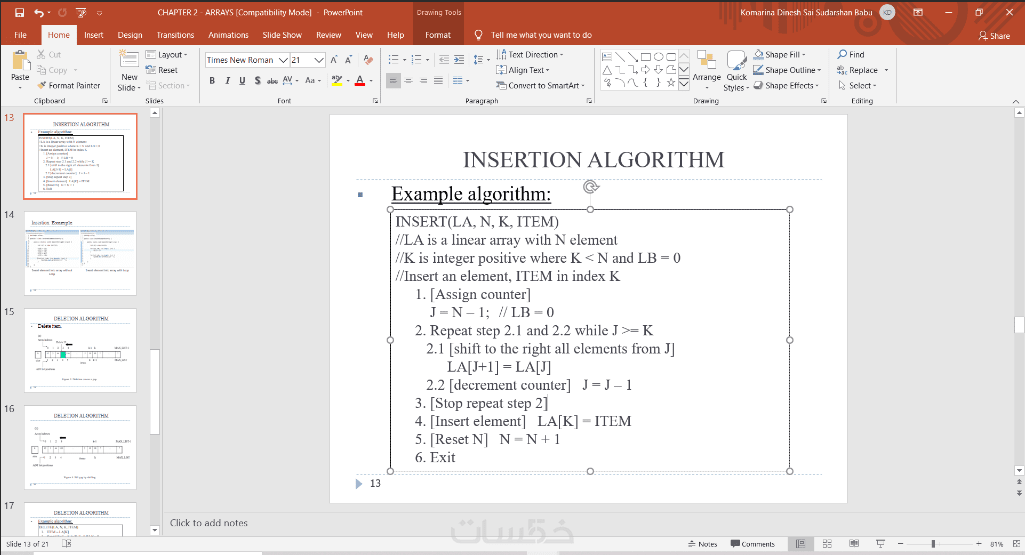Click the Find search icon

tap(851, 54)
